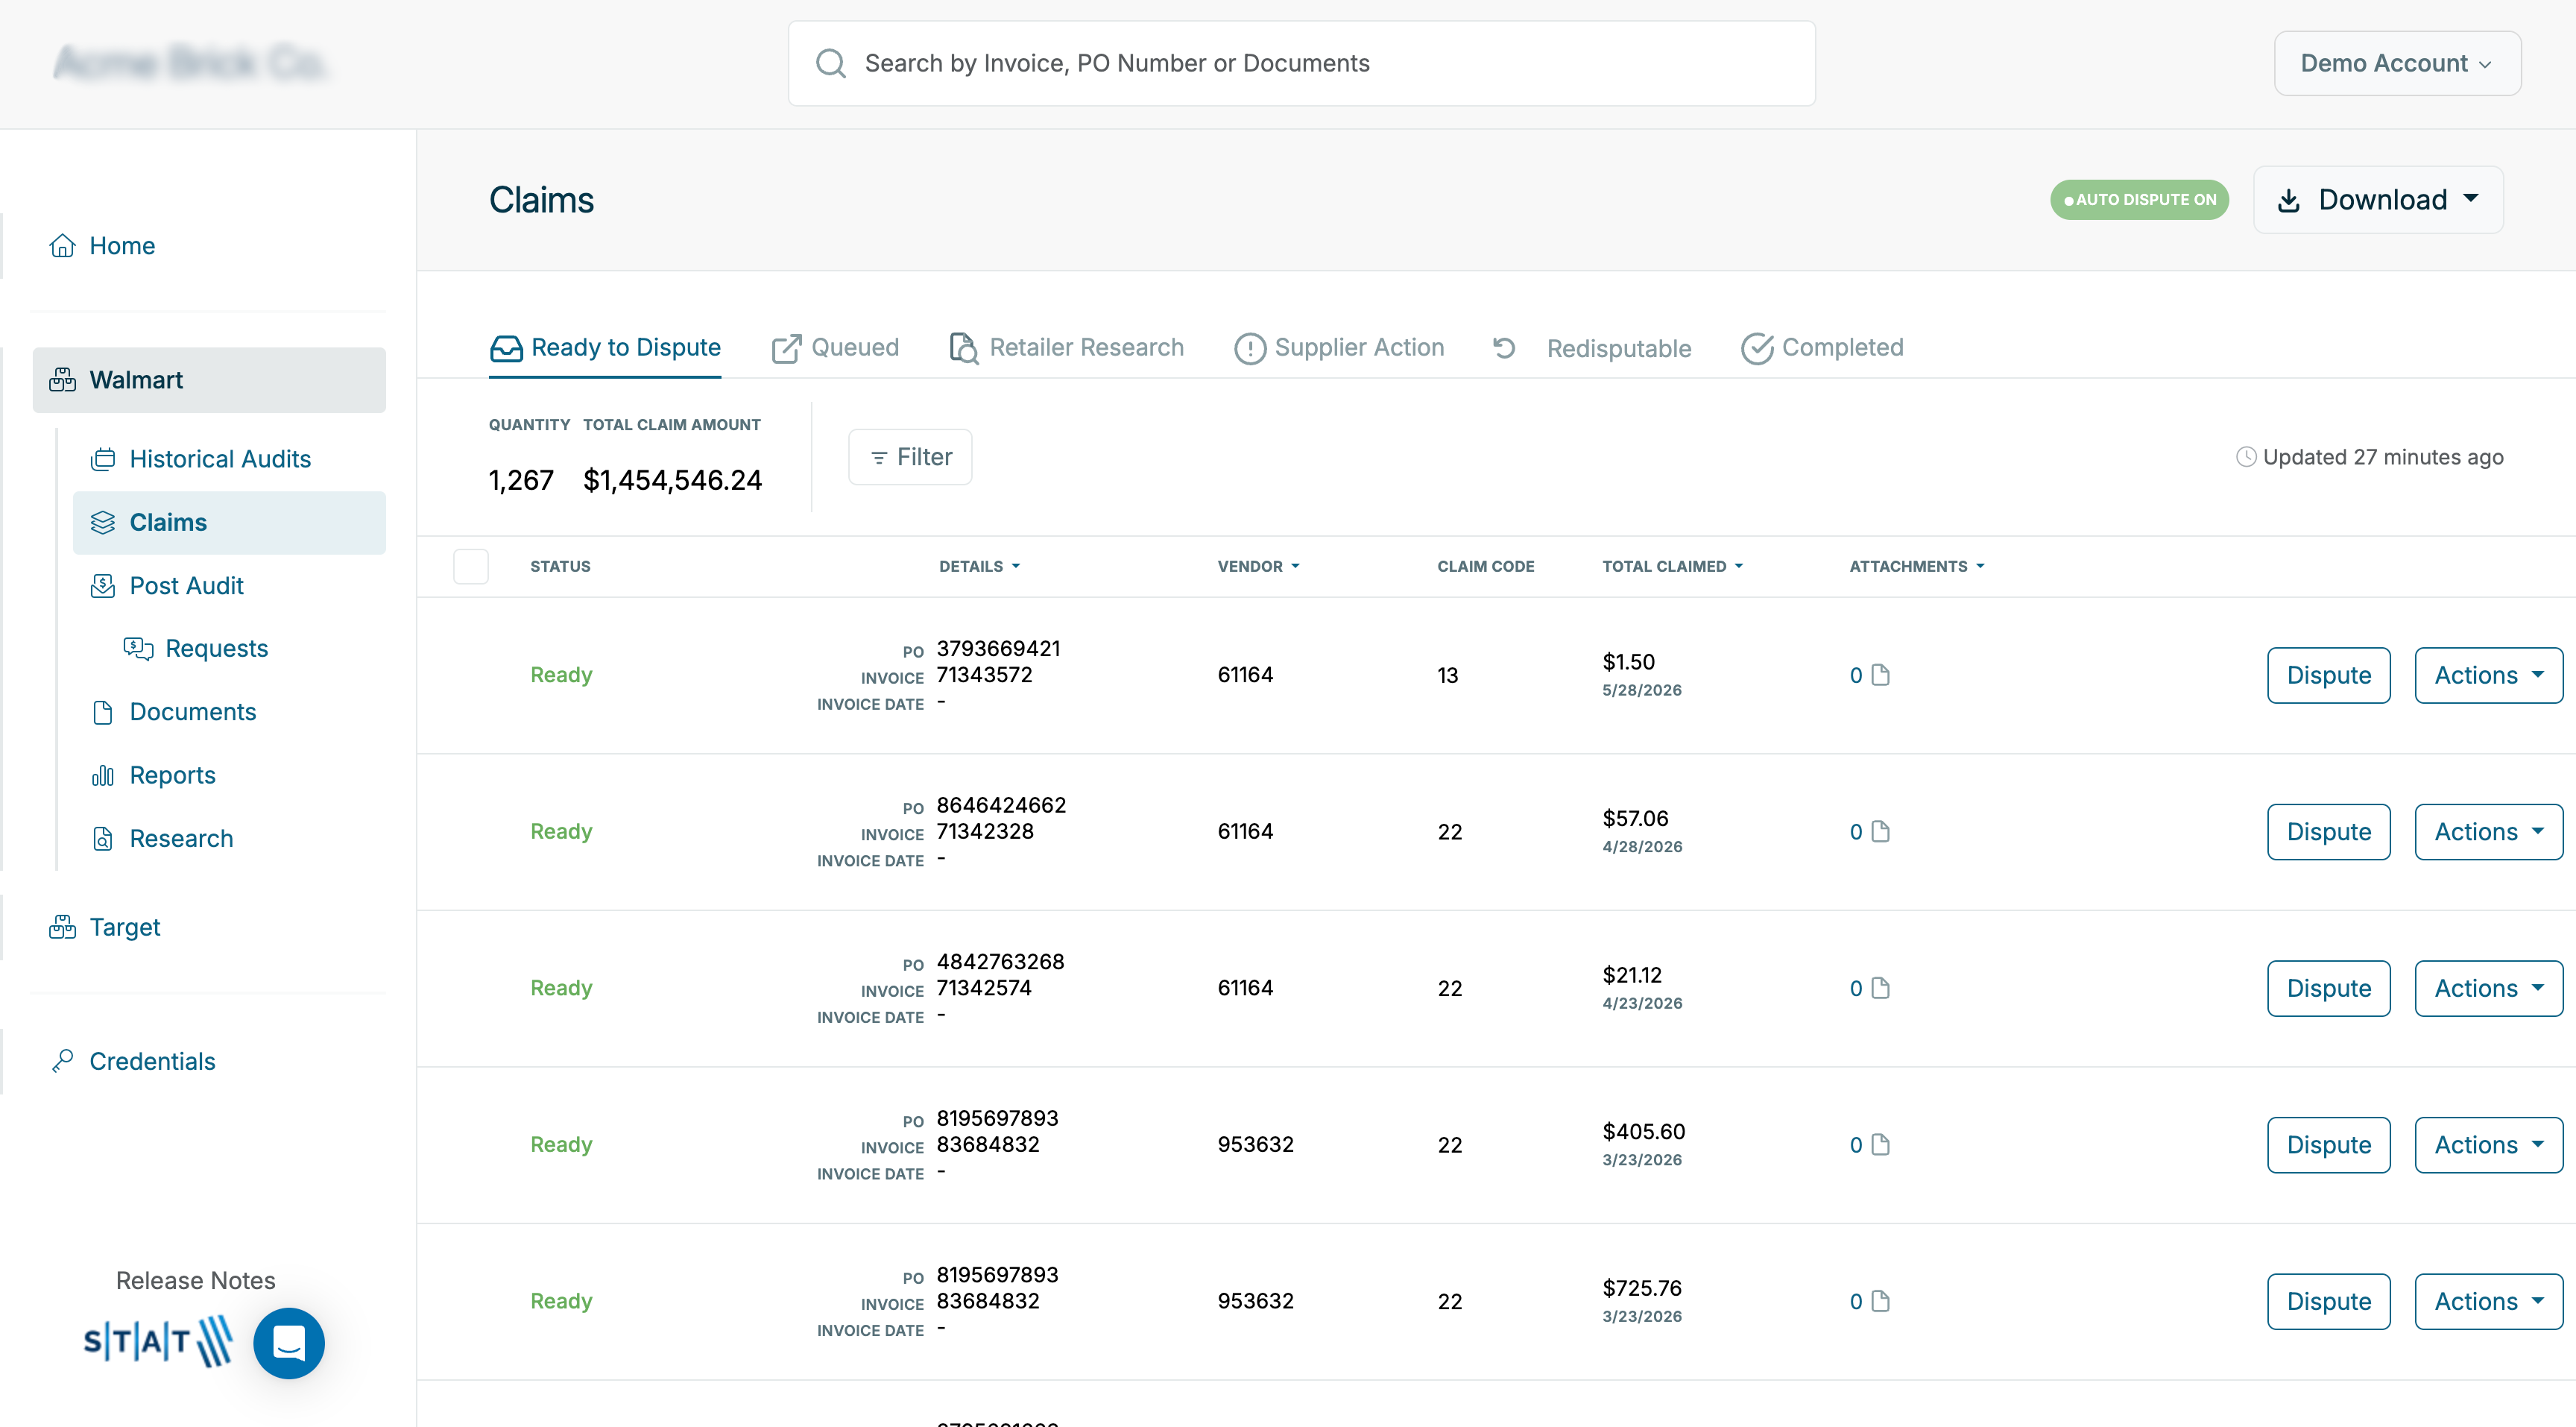Click the Credentials key icon

(x=62, y=1061)
